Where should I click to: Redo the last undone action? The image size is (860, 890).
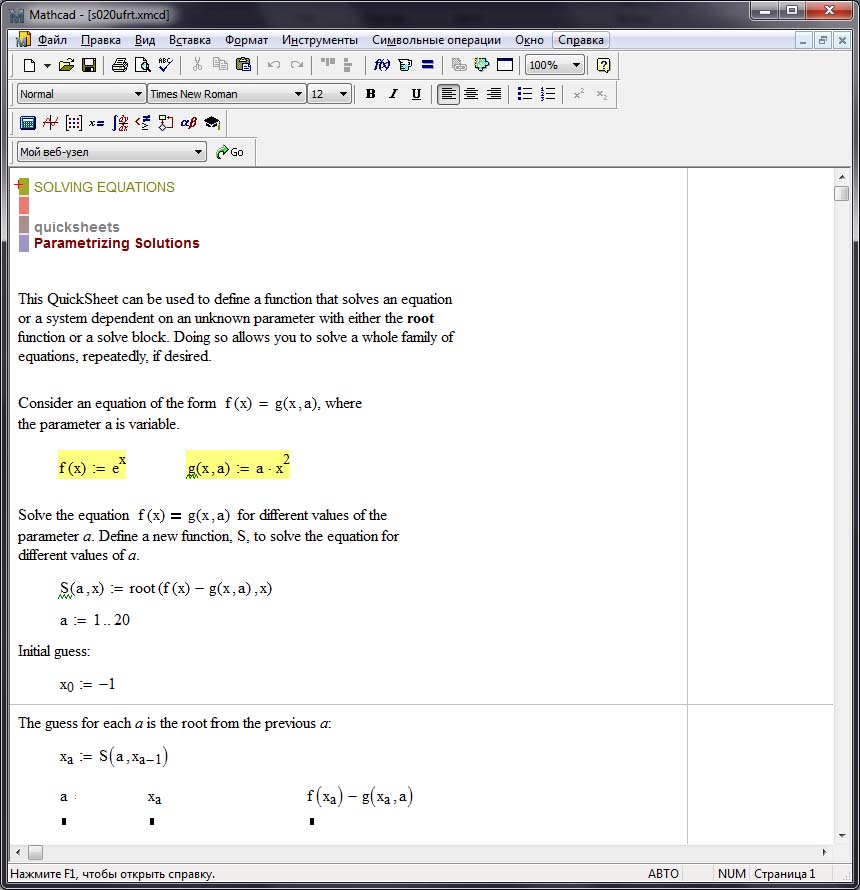tap(296, 65)
